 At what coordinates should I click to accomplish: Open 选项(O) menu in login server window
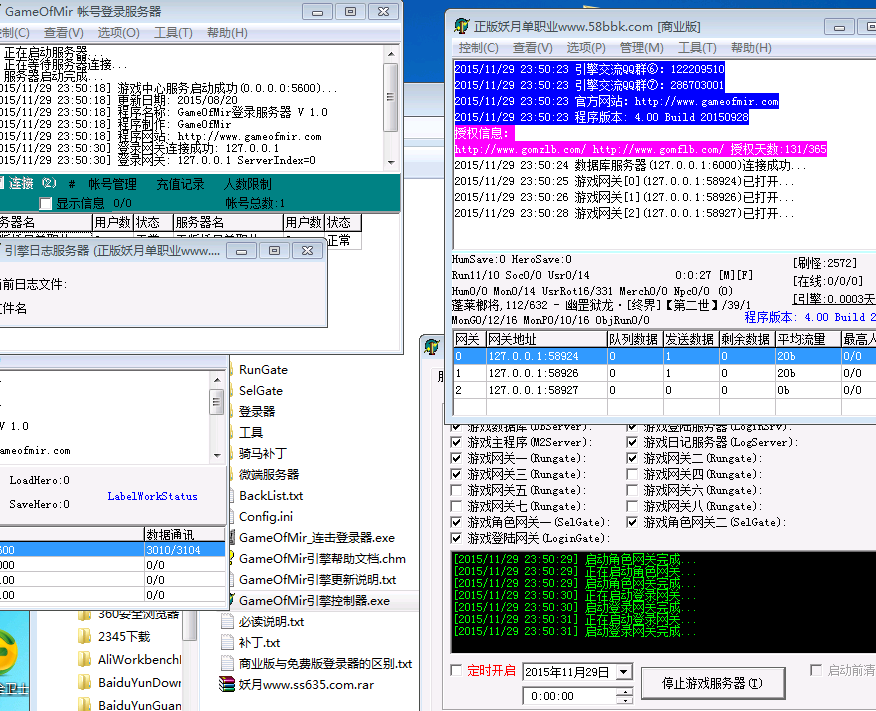pos(118,33)
